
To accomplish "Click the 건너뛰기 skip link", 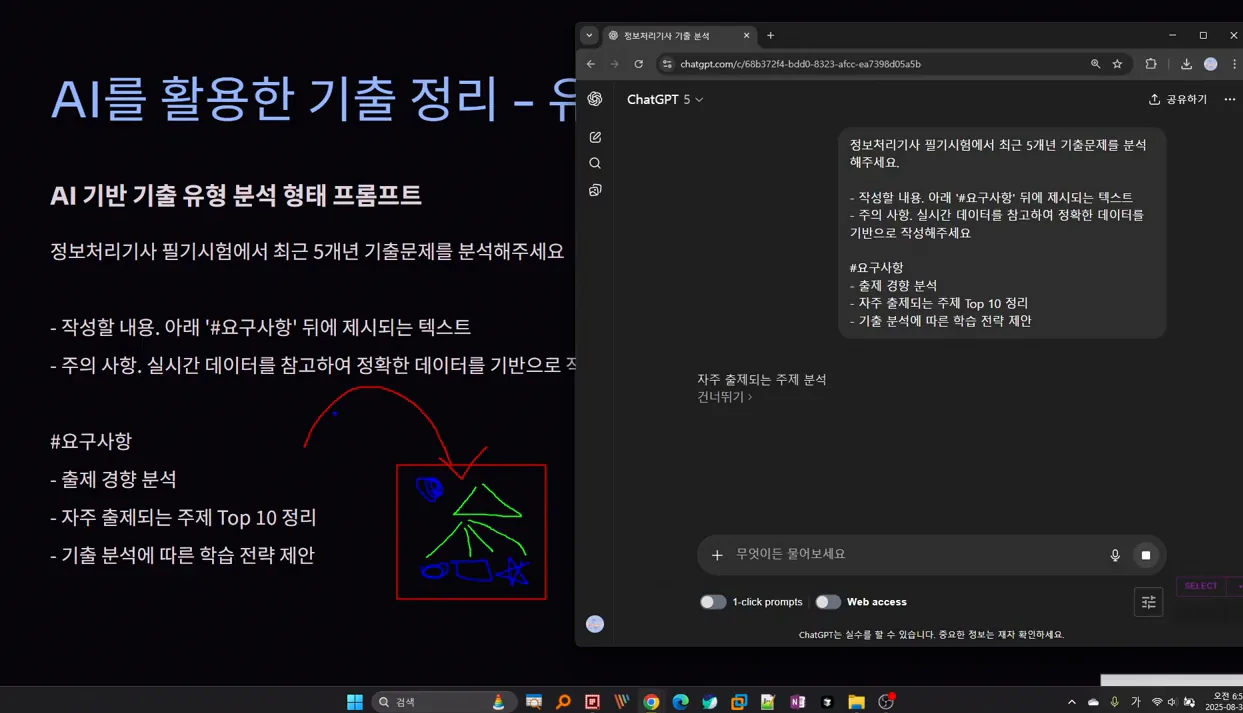I will tap(724, 397).
